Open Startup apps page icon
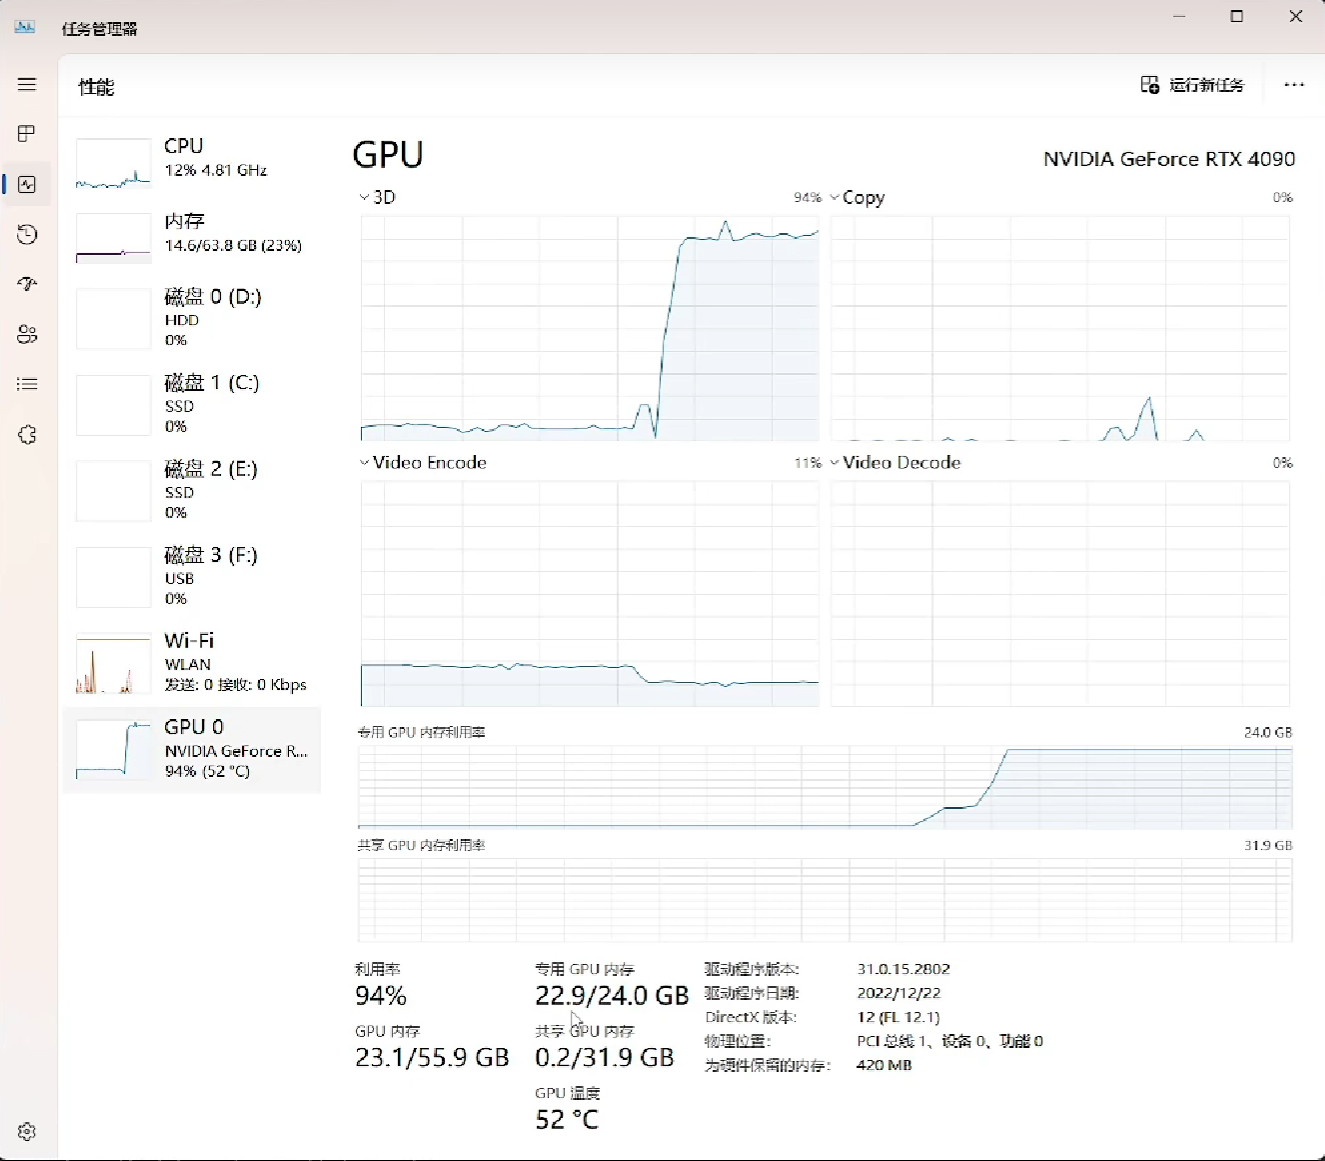This screenshot has width=1325, height=1161. (27, 284)
